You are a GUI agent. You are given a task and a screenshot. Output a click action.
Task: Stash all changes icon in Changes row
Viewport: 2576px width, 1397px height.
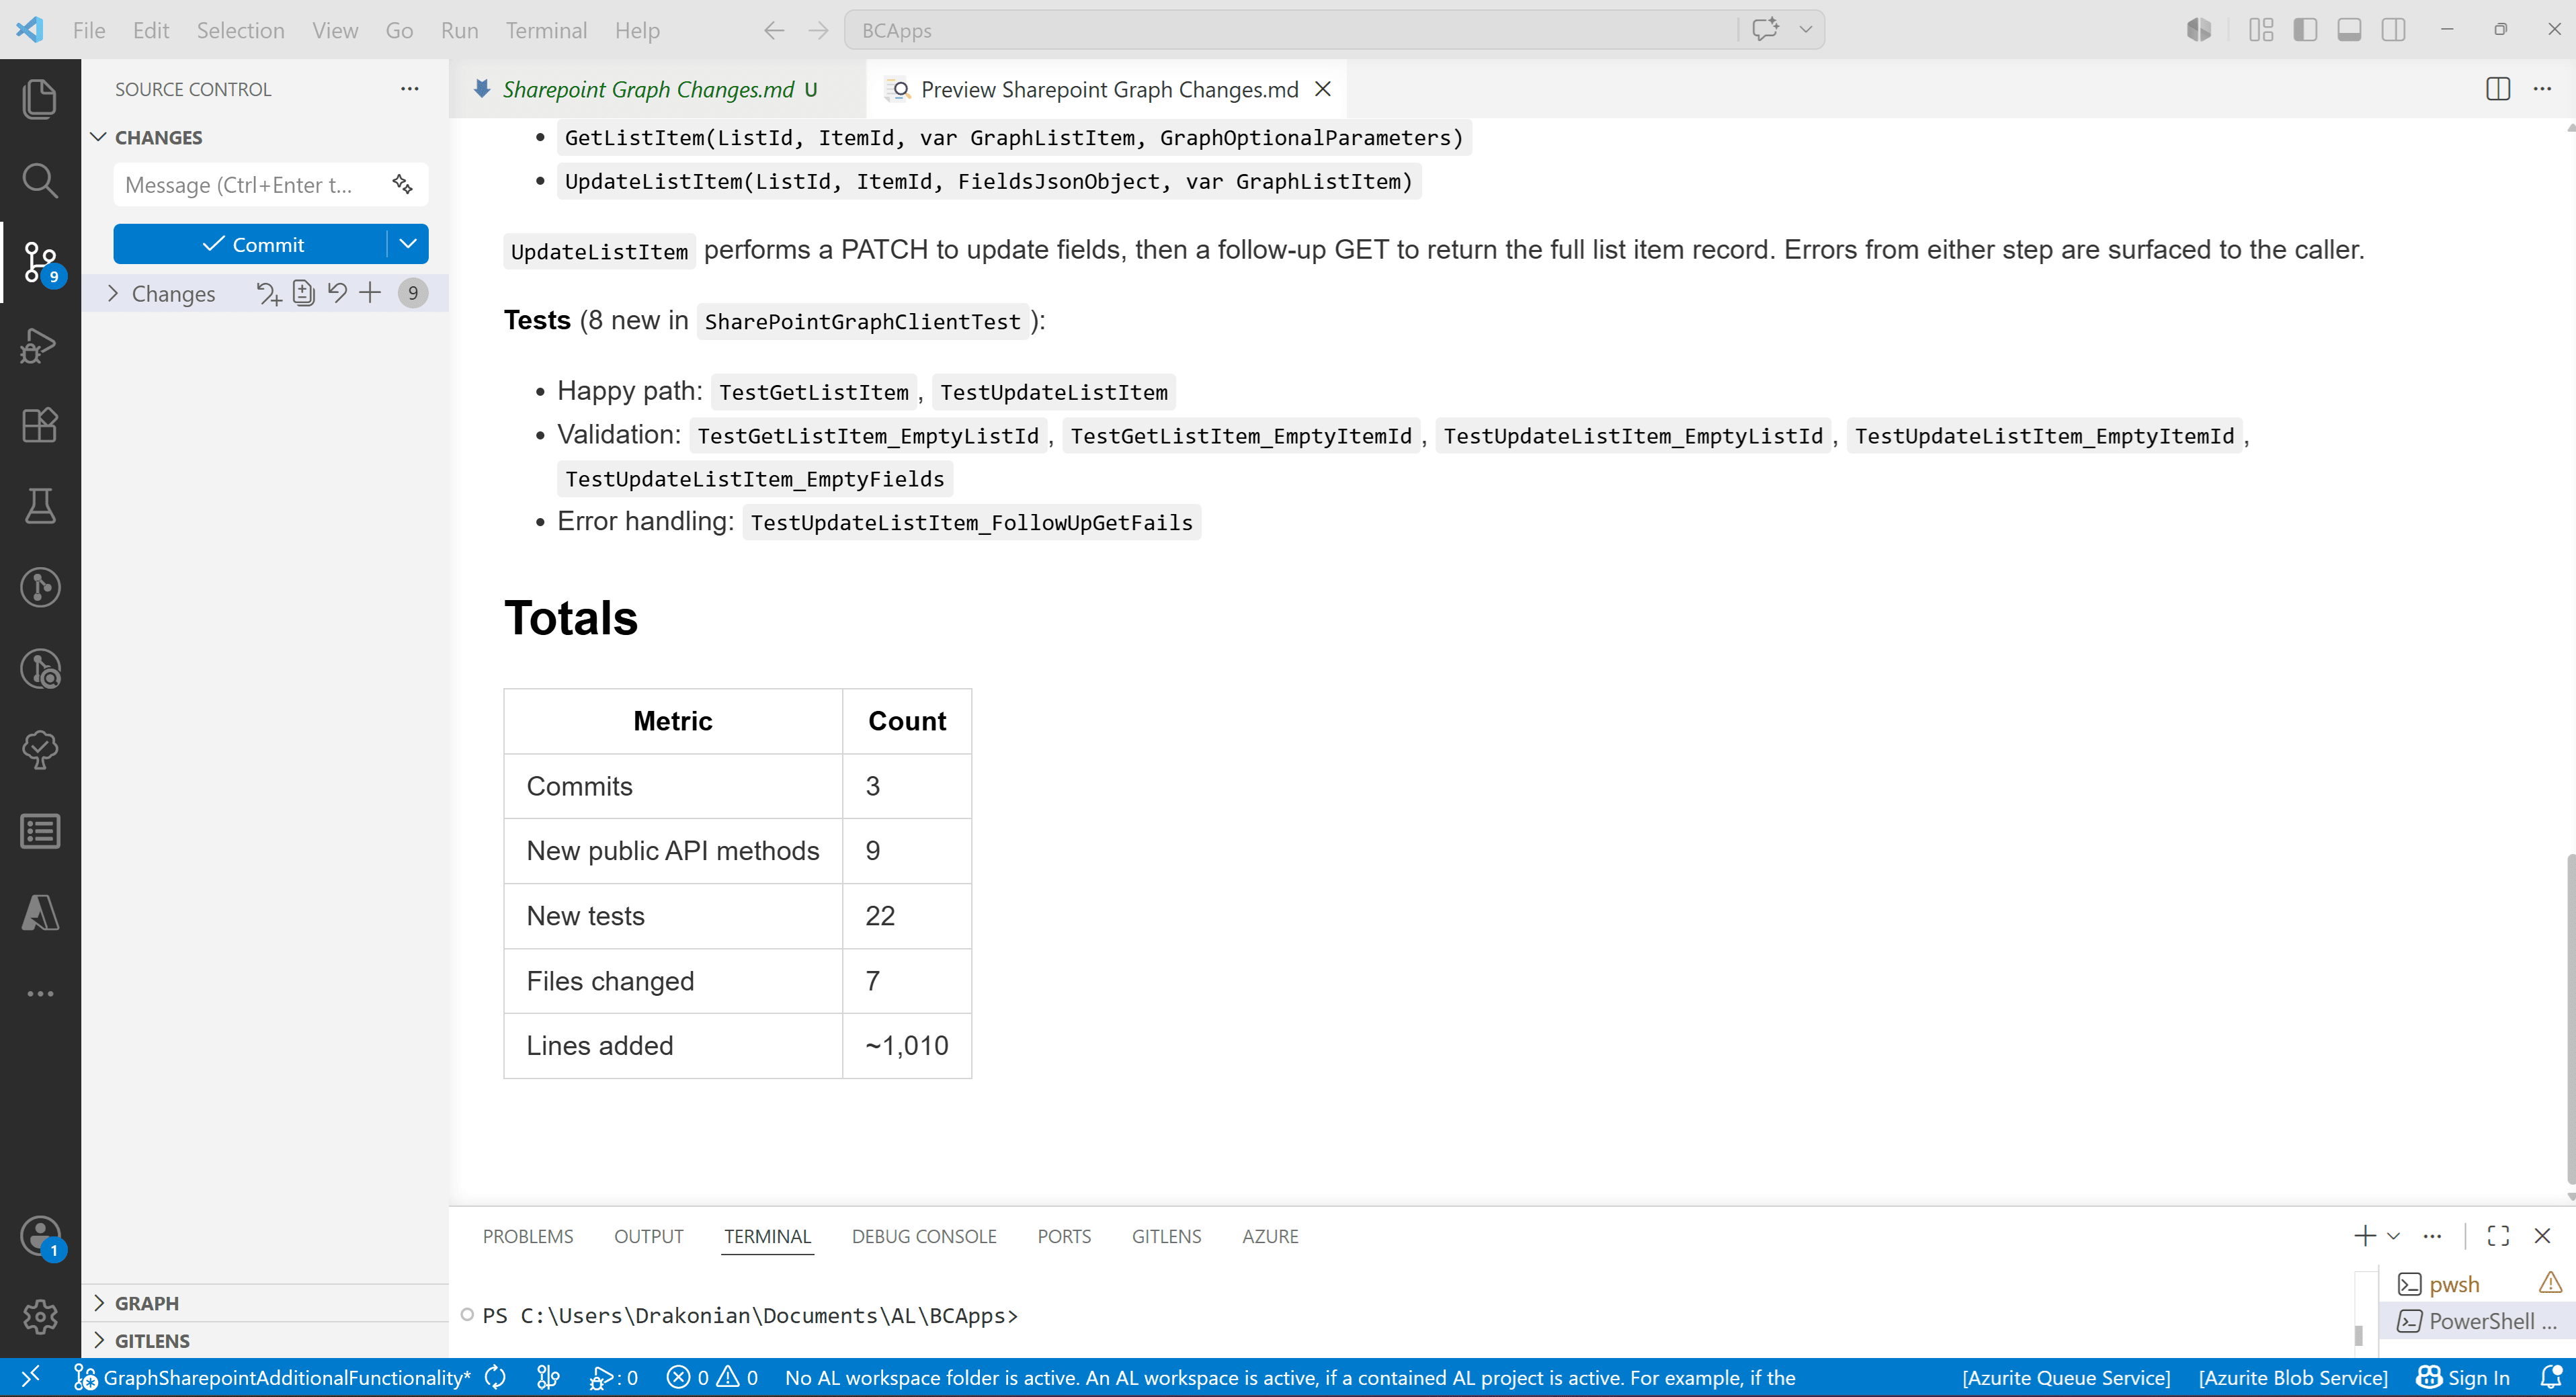tap(268, 293)
